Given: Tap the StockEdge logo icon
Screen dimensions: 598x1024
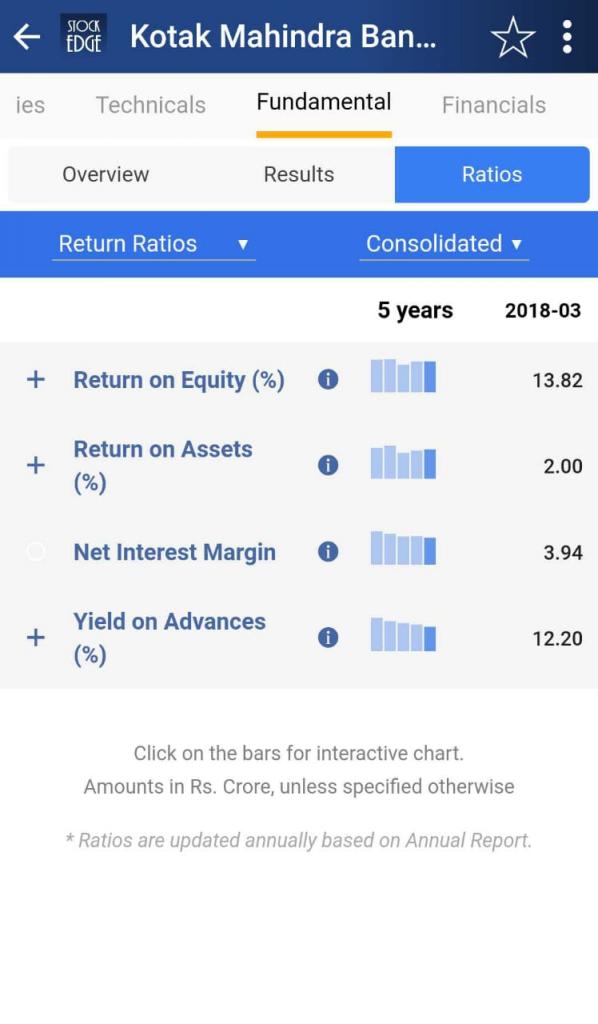Looking at the screenshot, I should point(84,36).
